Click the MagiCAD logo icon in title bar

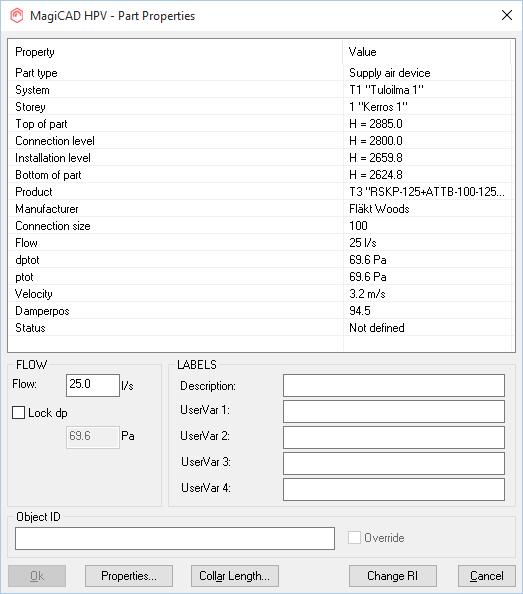(17, 16)
